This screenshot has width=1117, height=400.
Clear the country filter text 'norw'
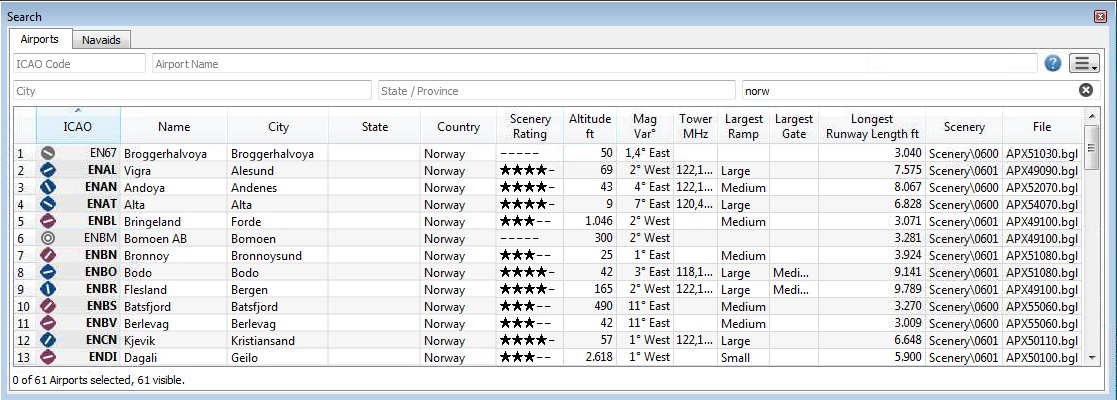[x=1086, y=90]
